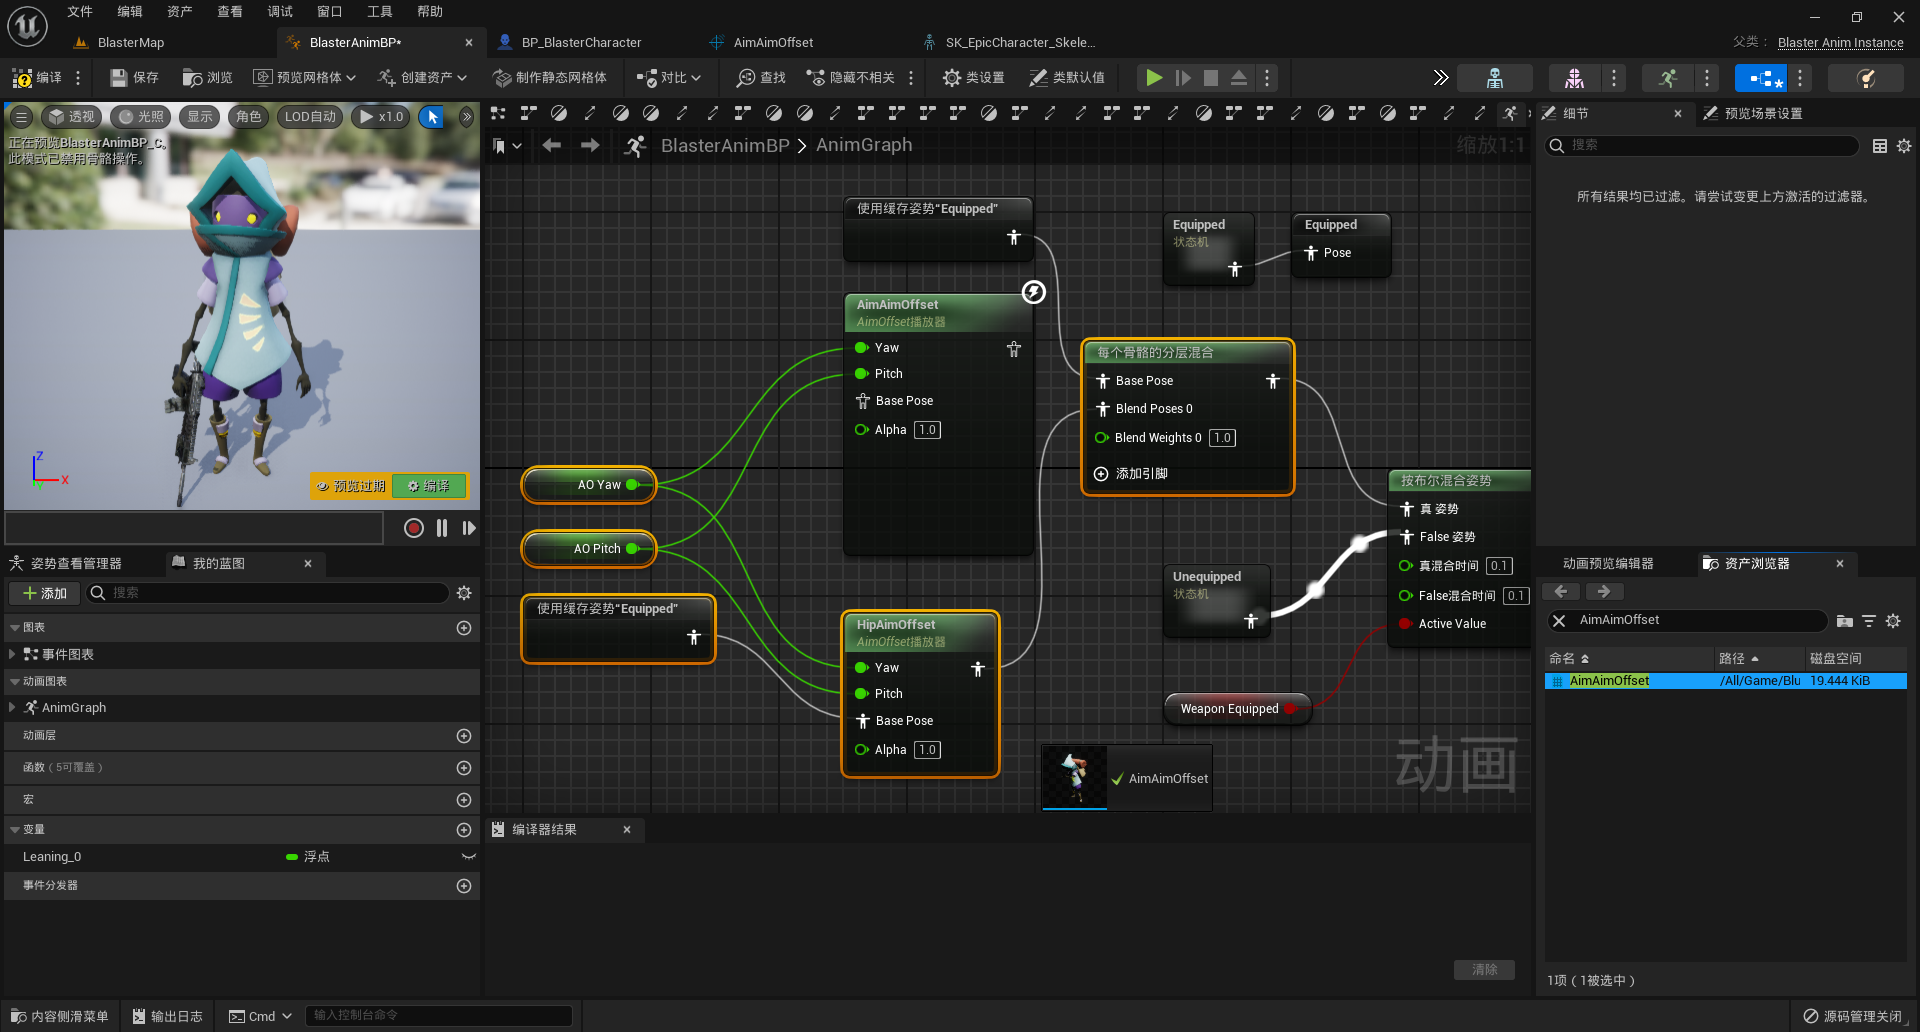
Task: Open the Skeleton editor mode icon
Action: tap(1495, 78)
